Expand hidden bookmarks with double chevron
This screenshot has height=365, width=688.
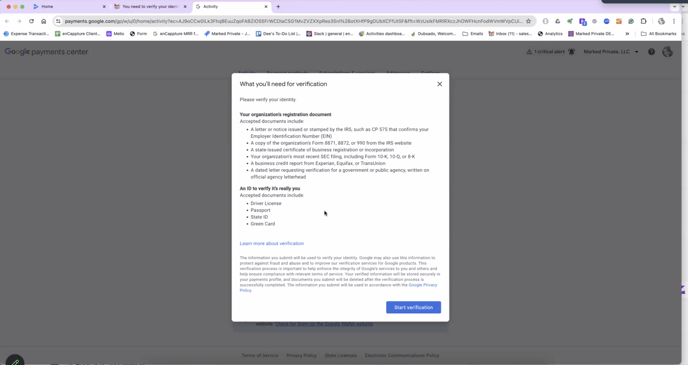[x=627, y=34]
